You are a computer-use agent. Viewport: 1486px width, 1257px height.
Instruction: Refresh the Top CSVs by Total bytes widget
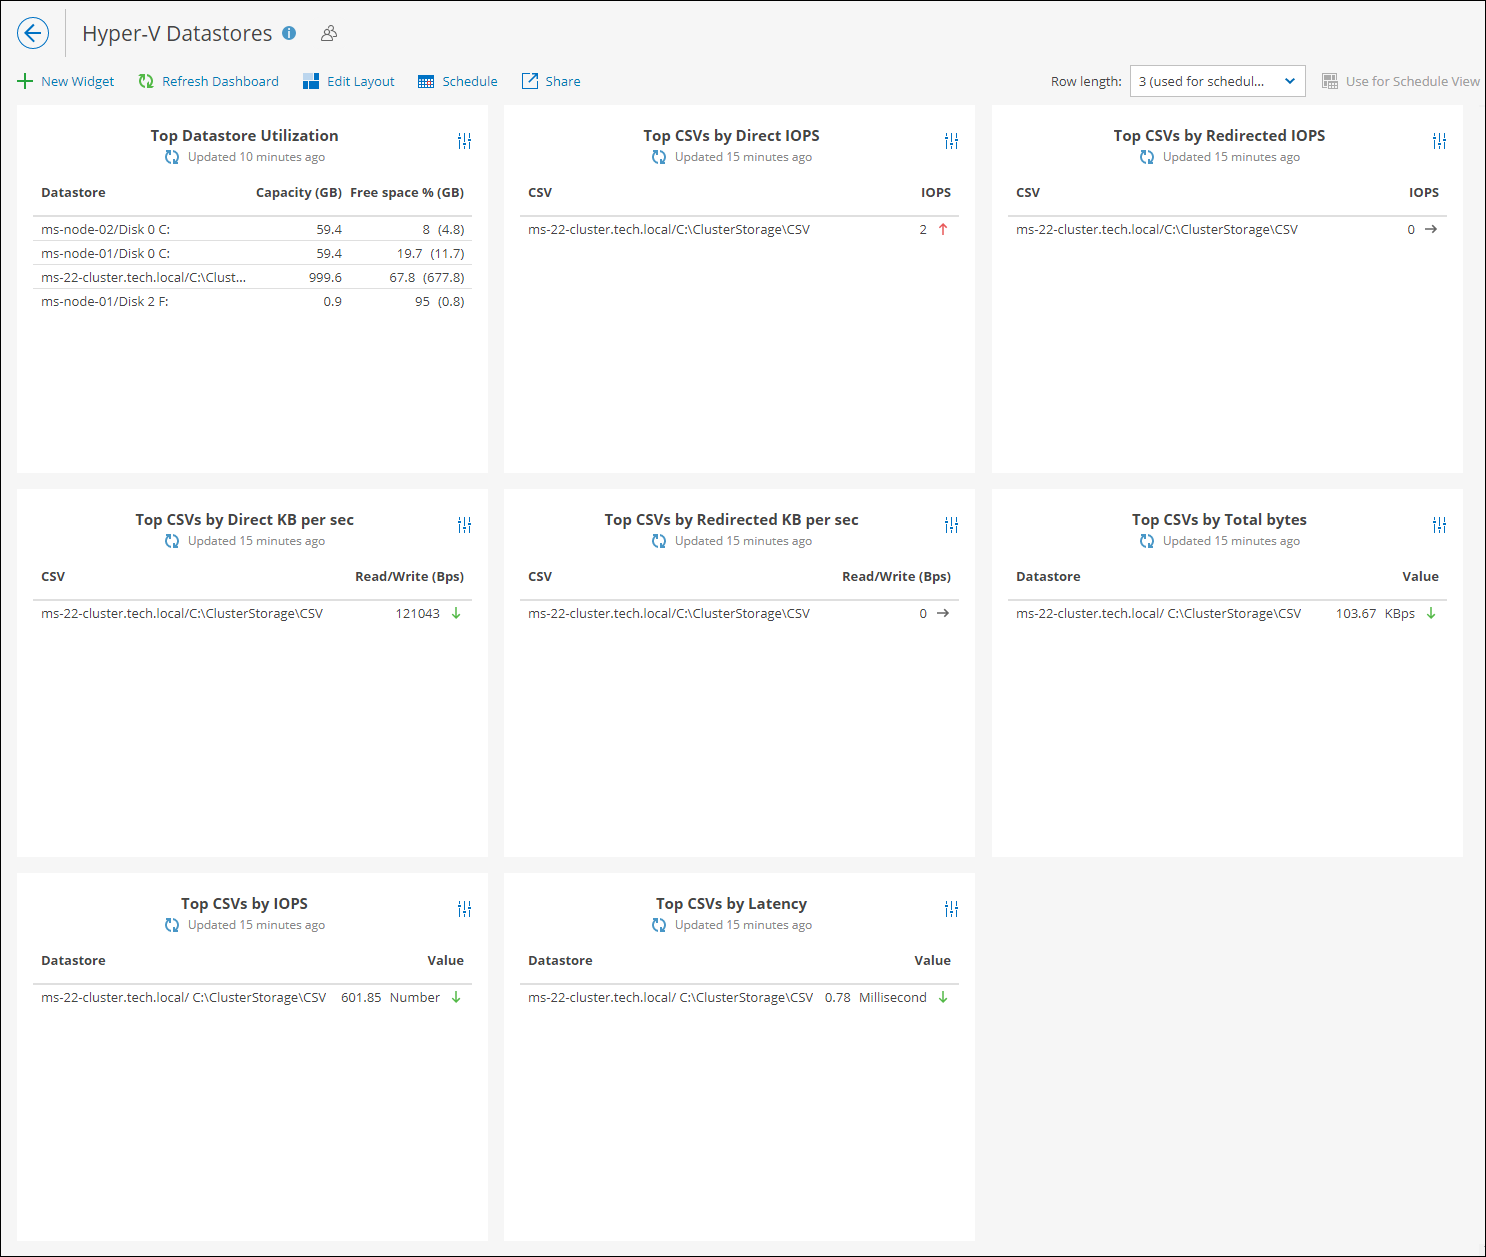1147,541
